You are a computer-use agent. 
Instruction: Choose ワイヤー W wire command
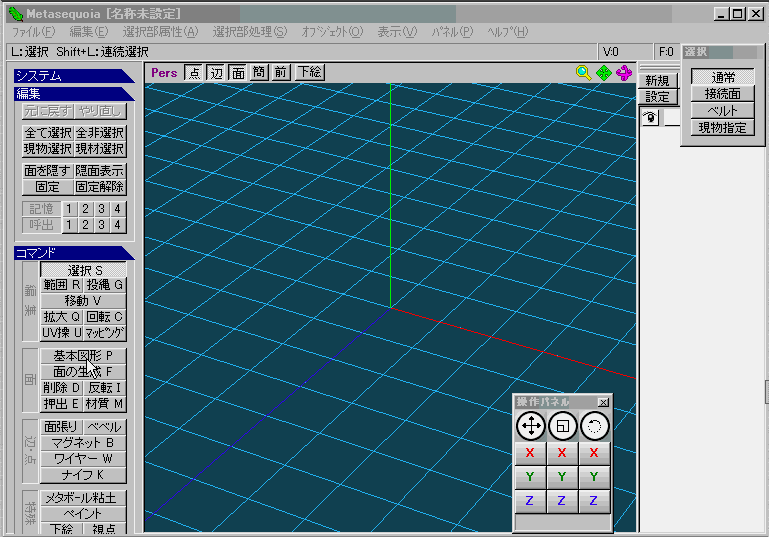(83, 459)
